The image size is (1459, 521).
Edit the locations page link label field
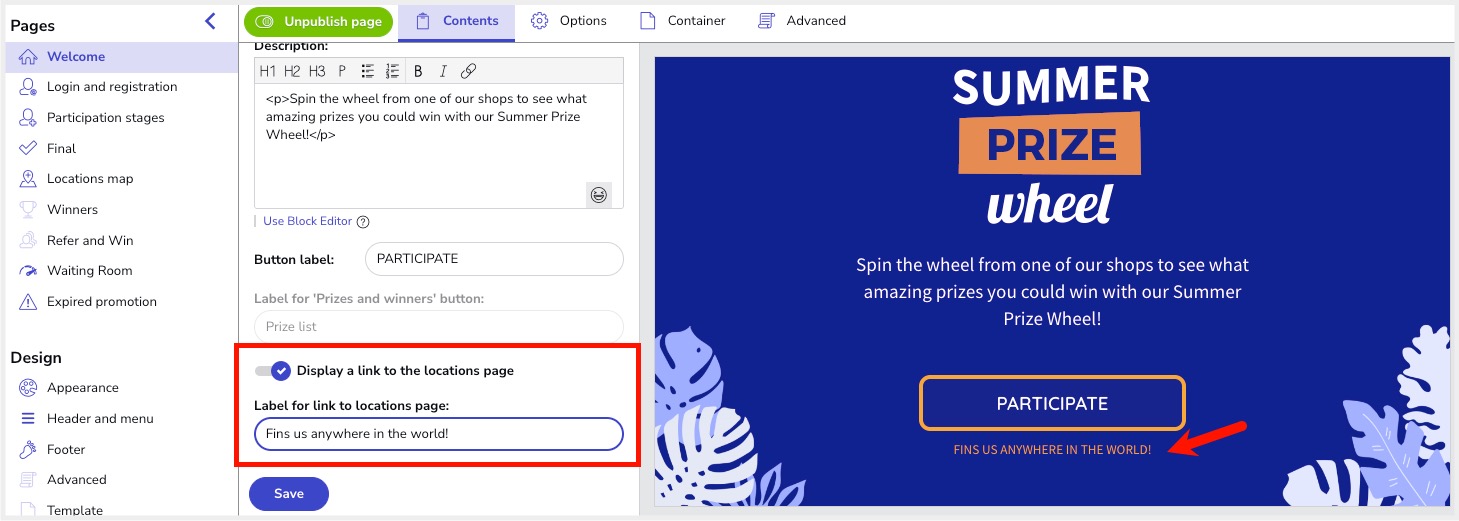click(439, 434)
